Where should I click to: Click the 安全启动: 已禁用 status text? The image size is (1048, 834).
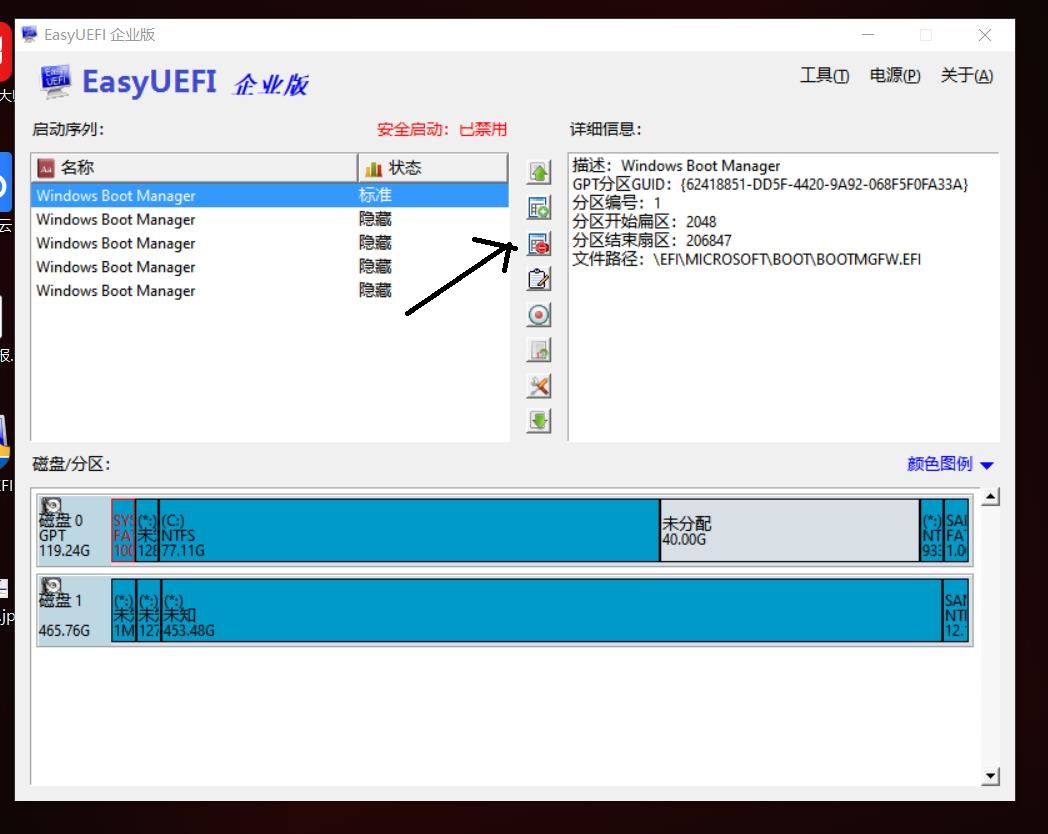pos(442,129)
